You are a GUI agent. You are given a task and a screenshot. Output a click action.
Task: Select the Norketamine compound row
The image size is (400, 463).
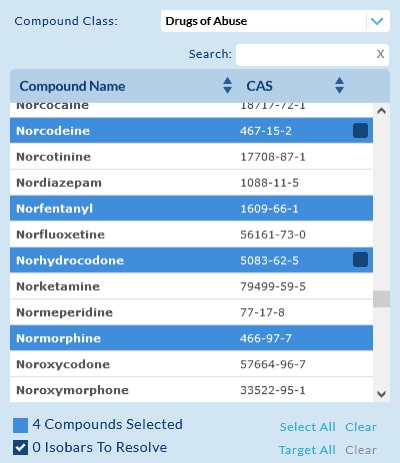tap(191, 286)
